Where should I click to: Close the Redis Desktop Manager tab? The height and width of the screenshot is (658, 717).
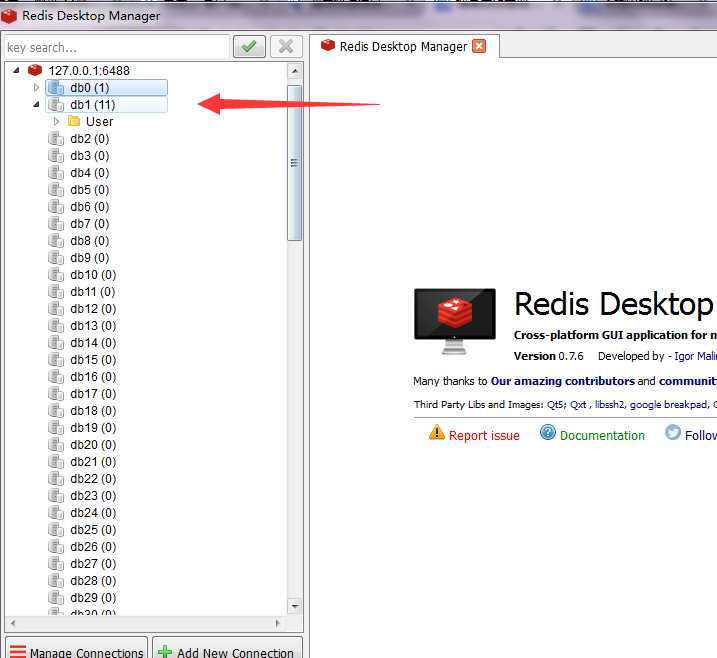coord(479,46)
